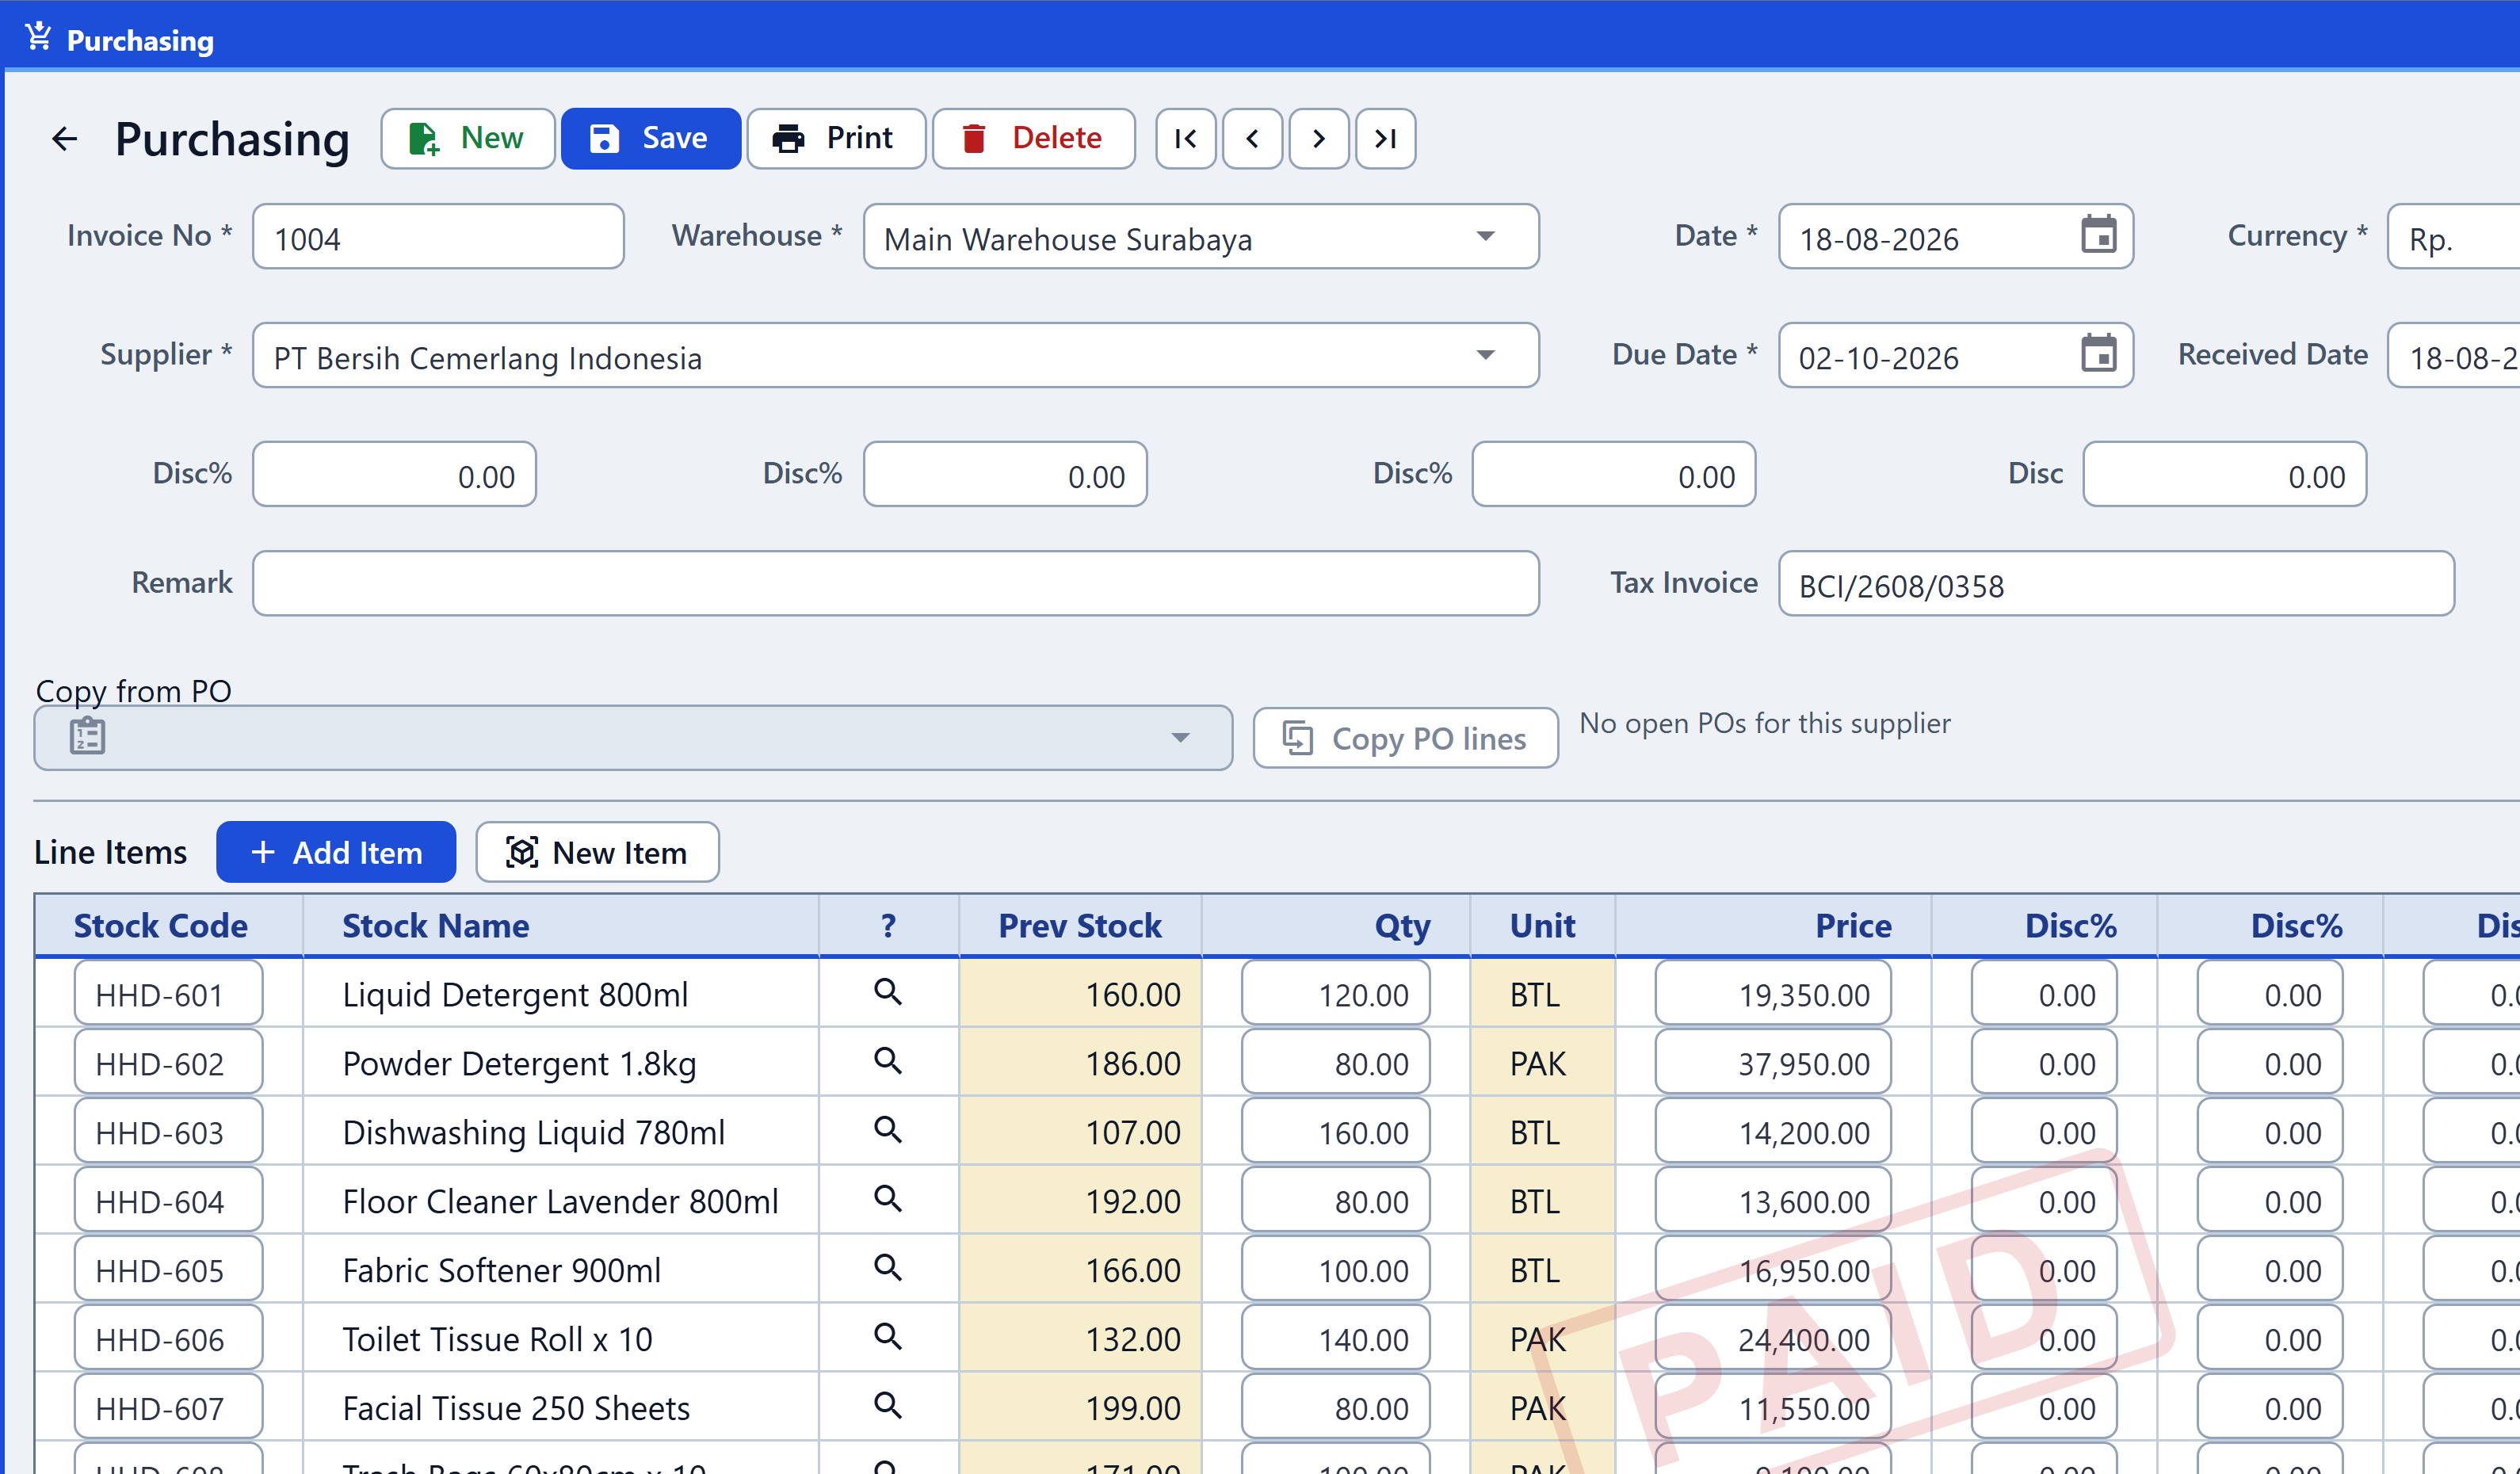Create a New purchase invoice
Viewport: 2520px width, 1474px height.
tap(467, 138)
